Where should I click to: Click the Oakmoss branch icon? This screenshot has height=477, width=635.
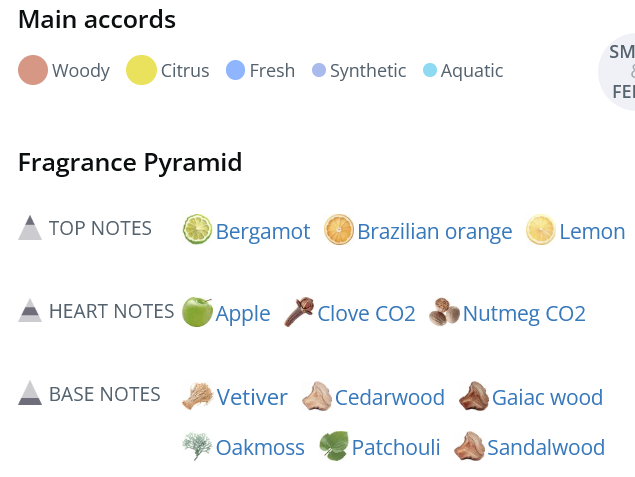point(197,446)
